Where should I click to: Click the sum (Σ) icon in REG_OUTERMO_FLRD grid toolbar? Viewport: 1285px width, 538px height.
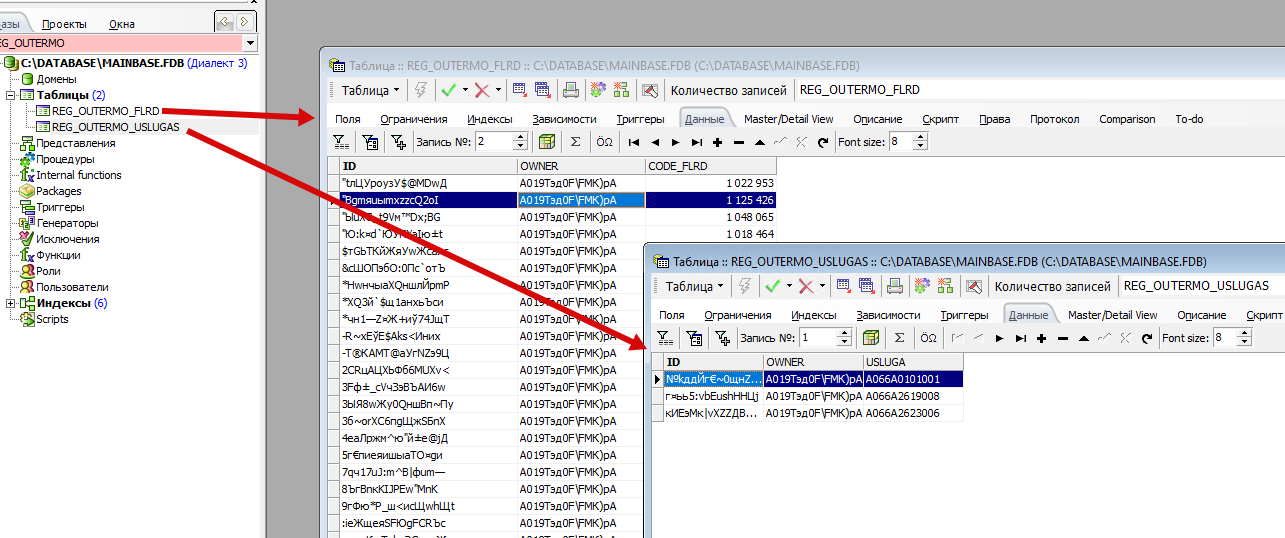[575, 142]
